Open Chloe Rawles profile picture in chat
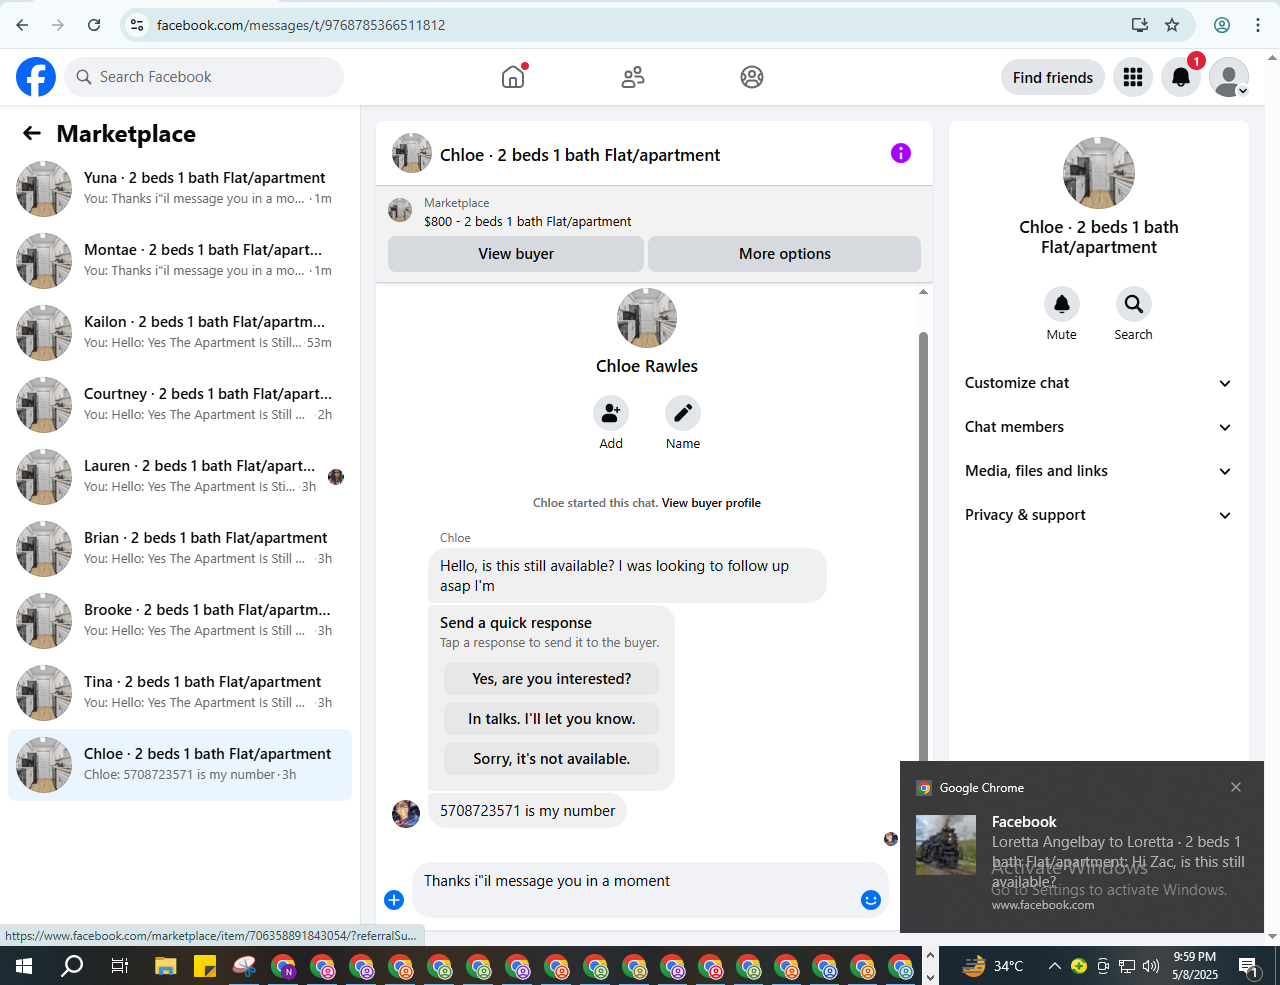This screenshot has width=1280, height=985. coord(647,318)
